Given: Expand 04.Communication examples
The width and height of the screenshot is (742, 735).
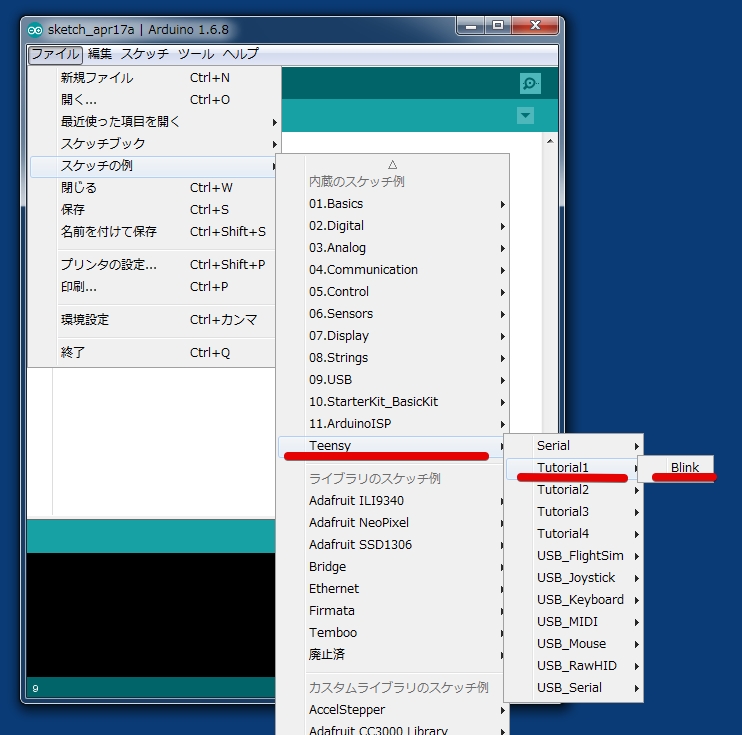Looking at the screenshot, I should tap(393, 270).
